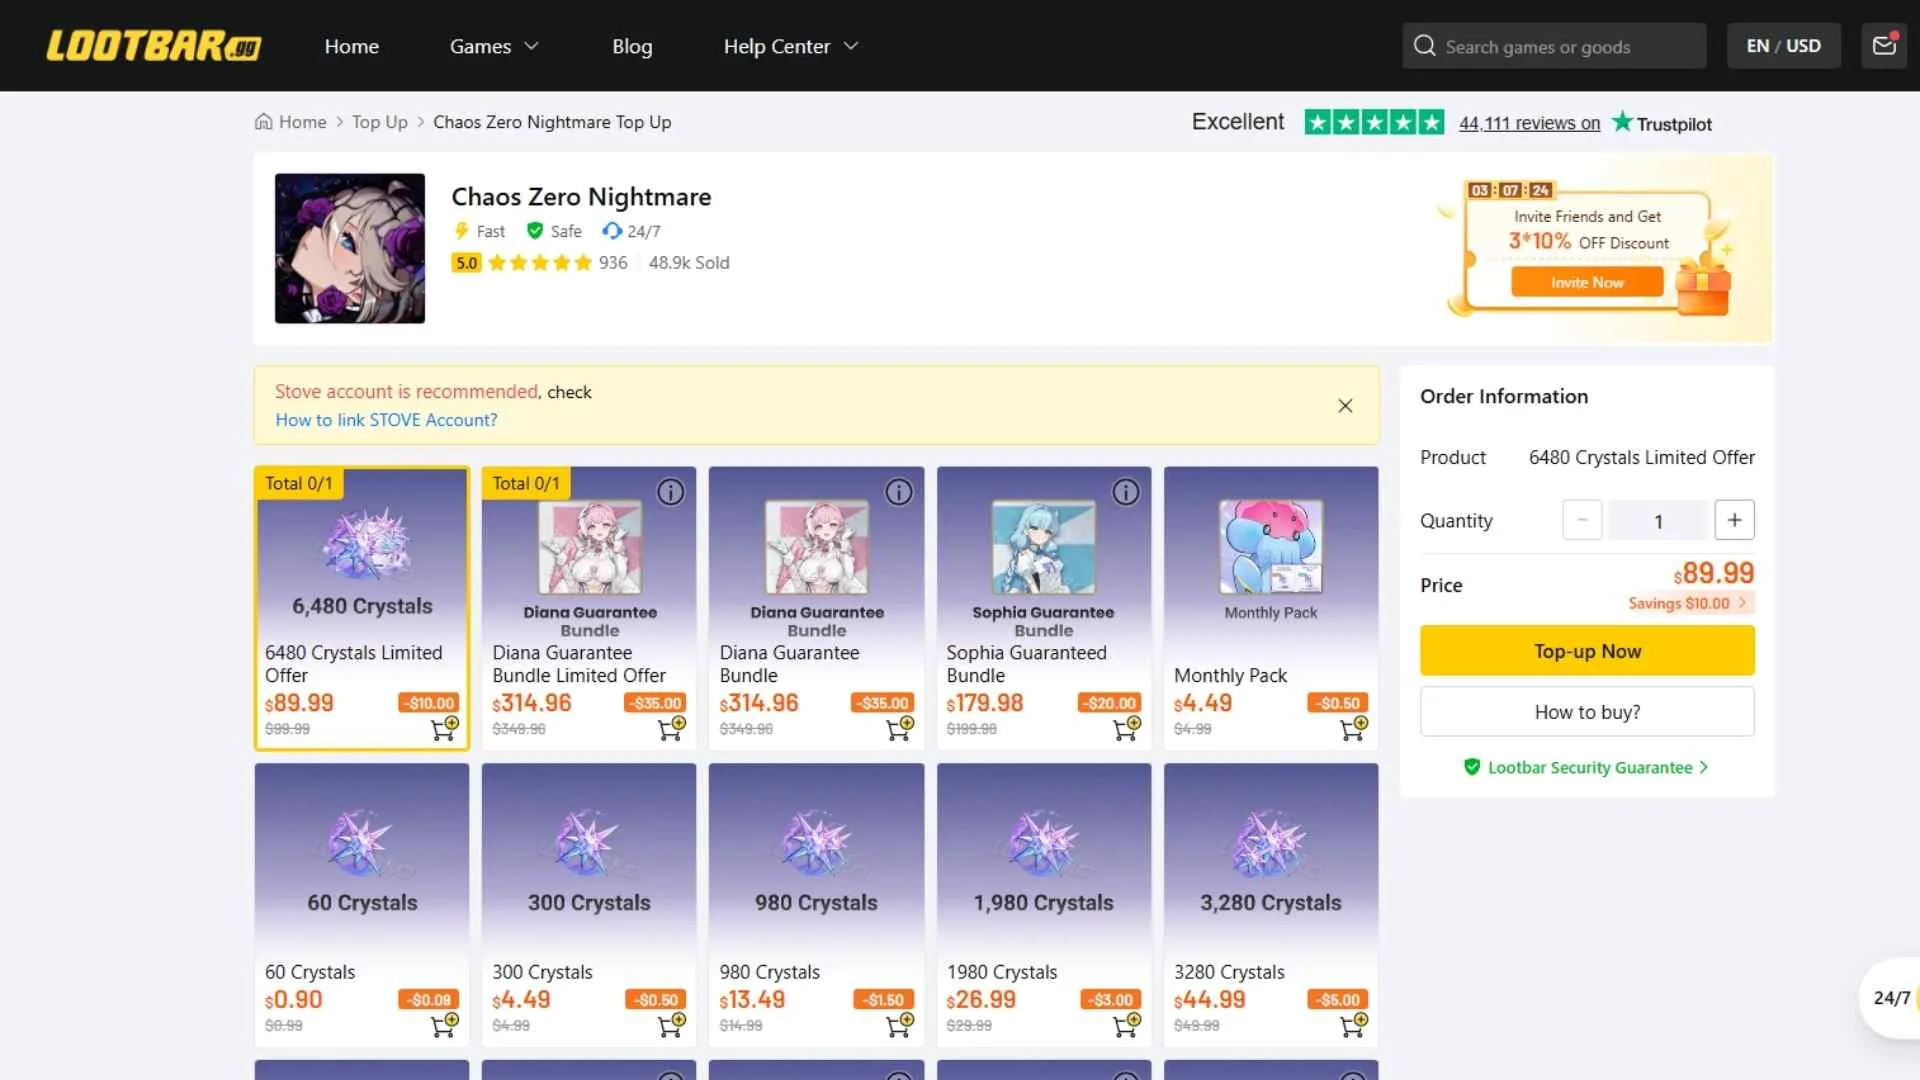This screenshot has width=1920, height=1080.
Task: Add the Monthly Pack to cart
Action: click(1353, 729)
